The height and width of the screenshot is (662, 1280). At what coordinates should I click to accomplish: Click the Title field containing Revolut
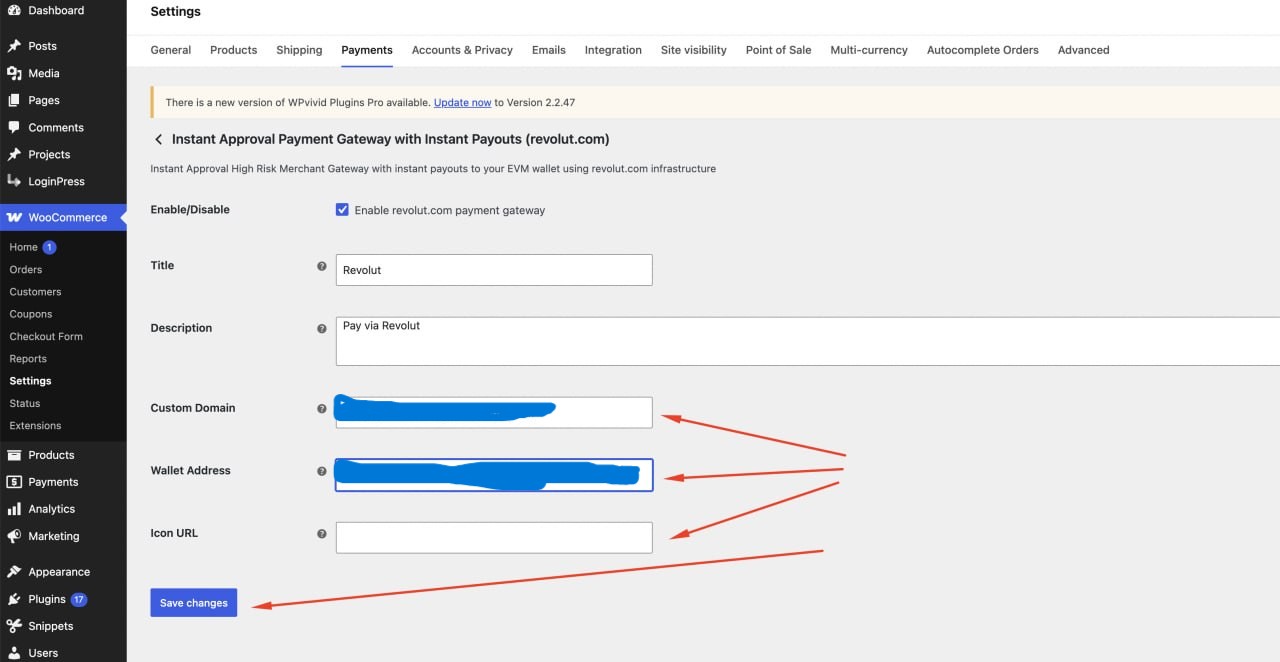[x=494, y=270]
